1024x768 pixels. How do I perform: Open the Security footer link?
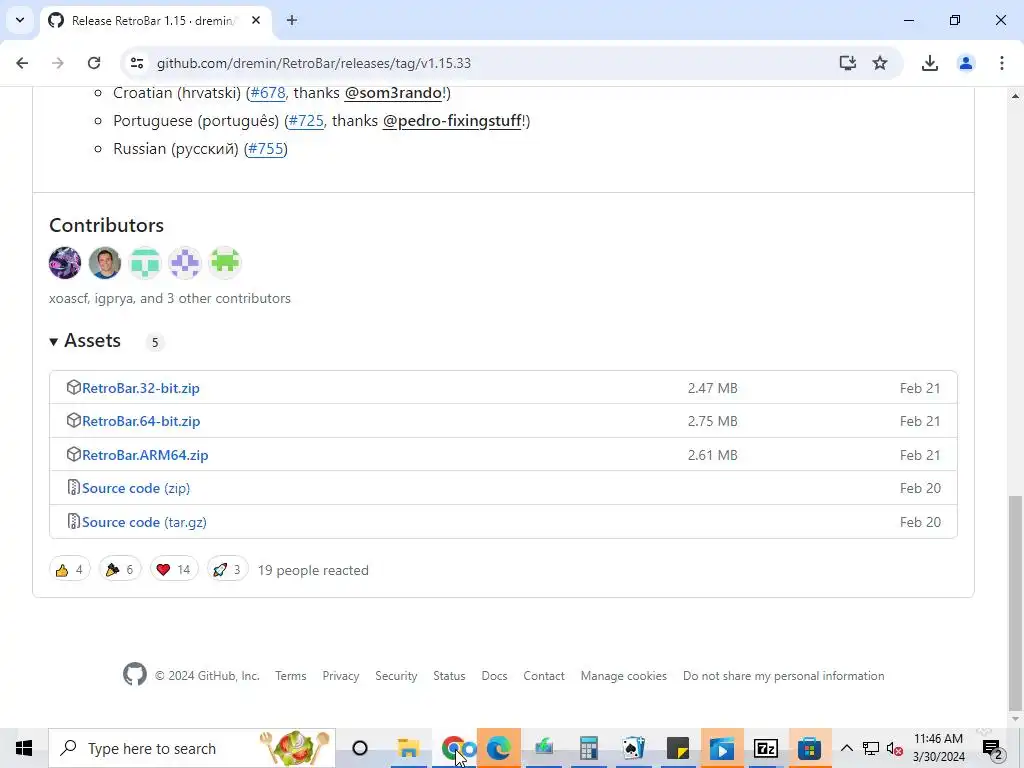pyautogui.click(x=396, y=676)
